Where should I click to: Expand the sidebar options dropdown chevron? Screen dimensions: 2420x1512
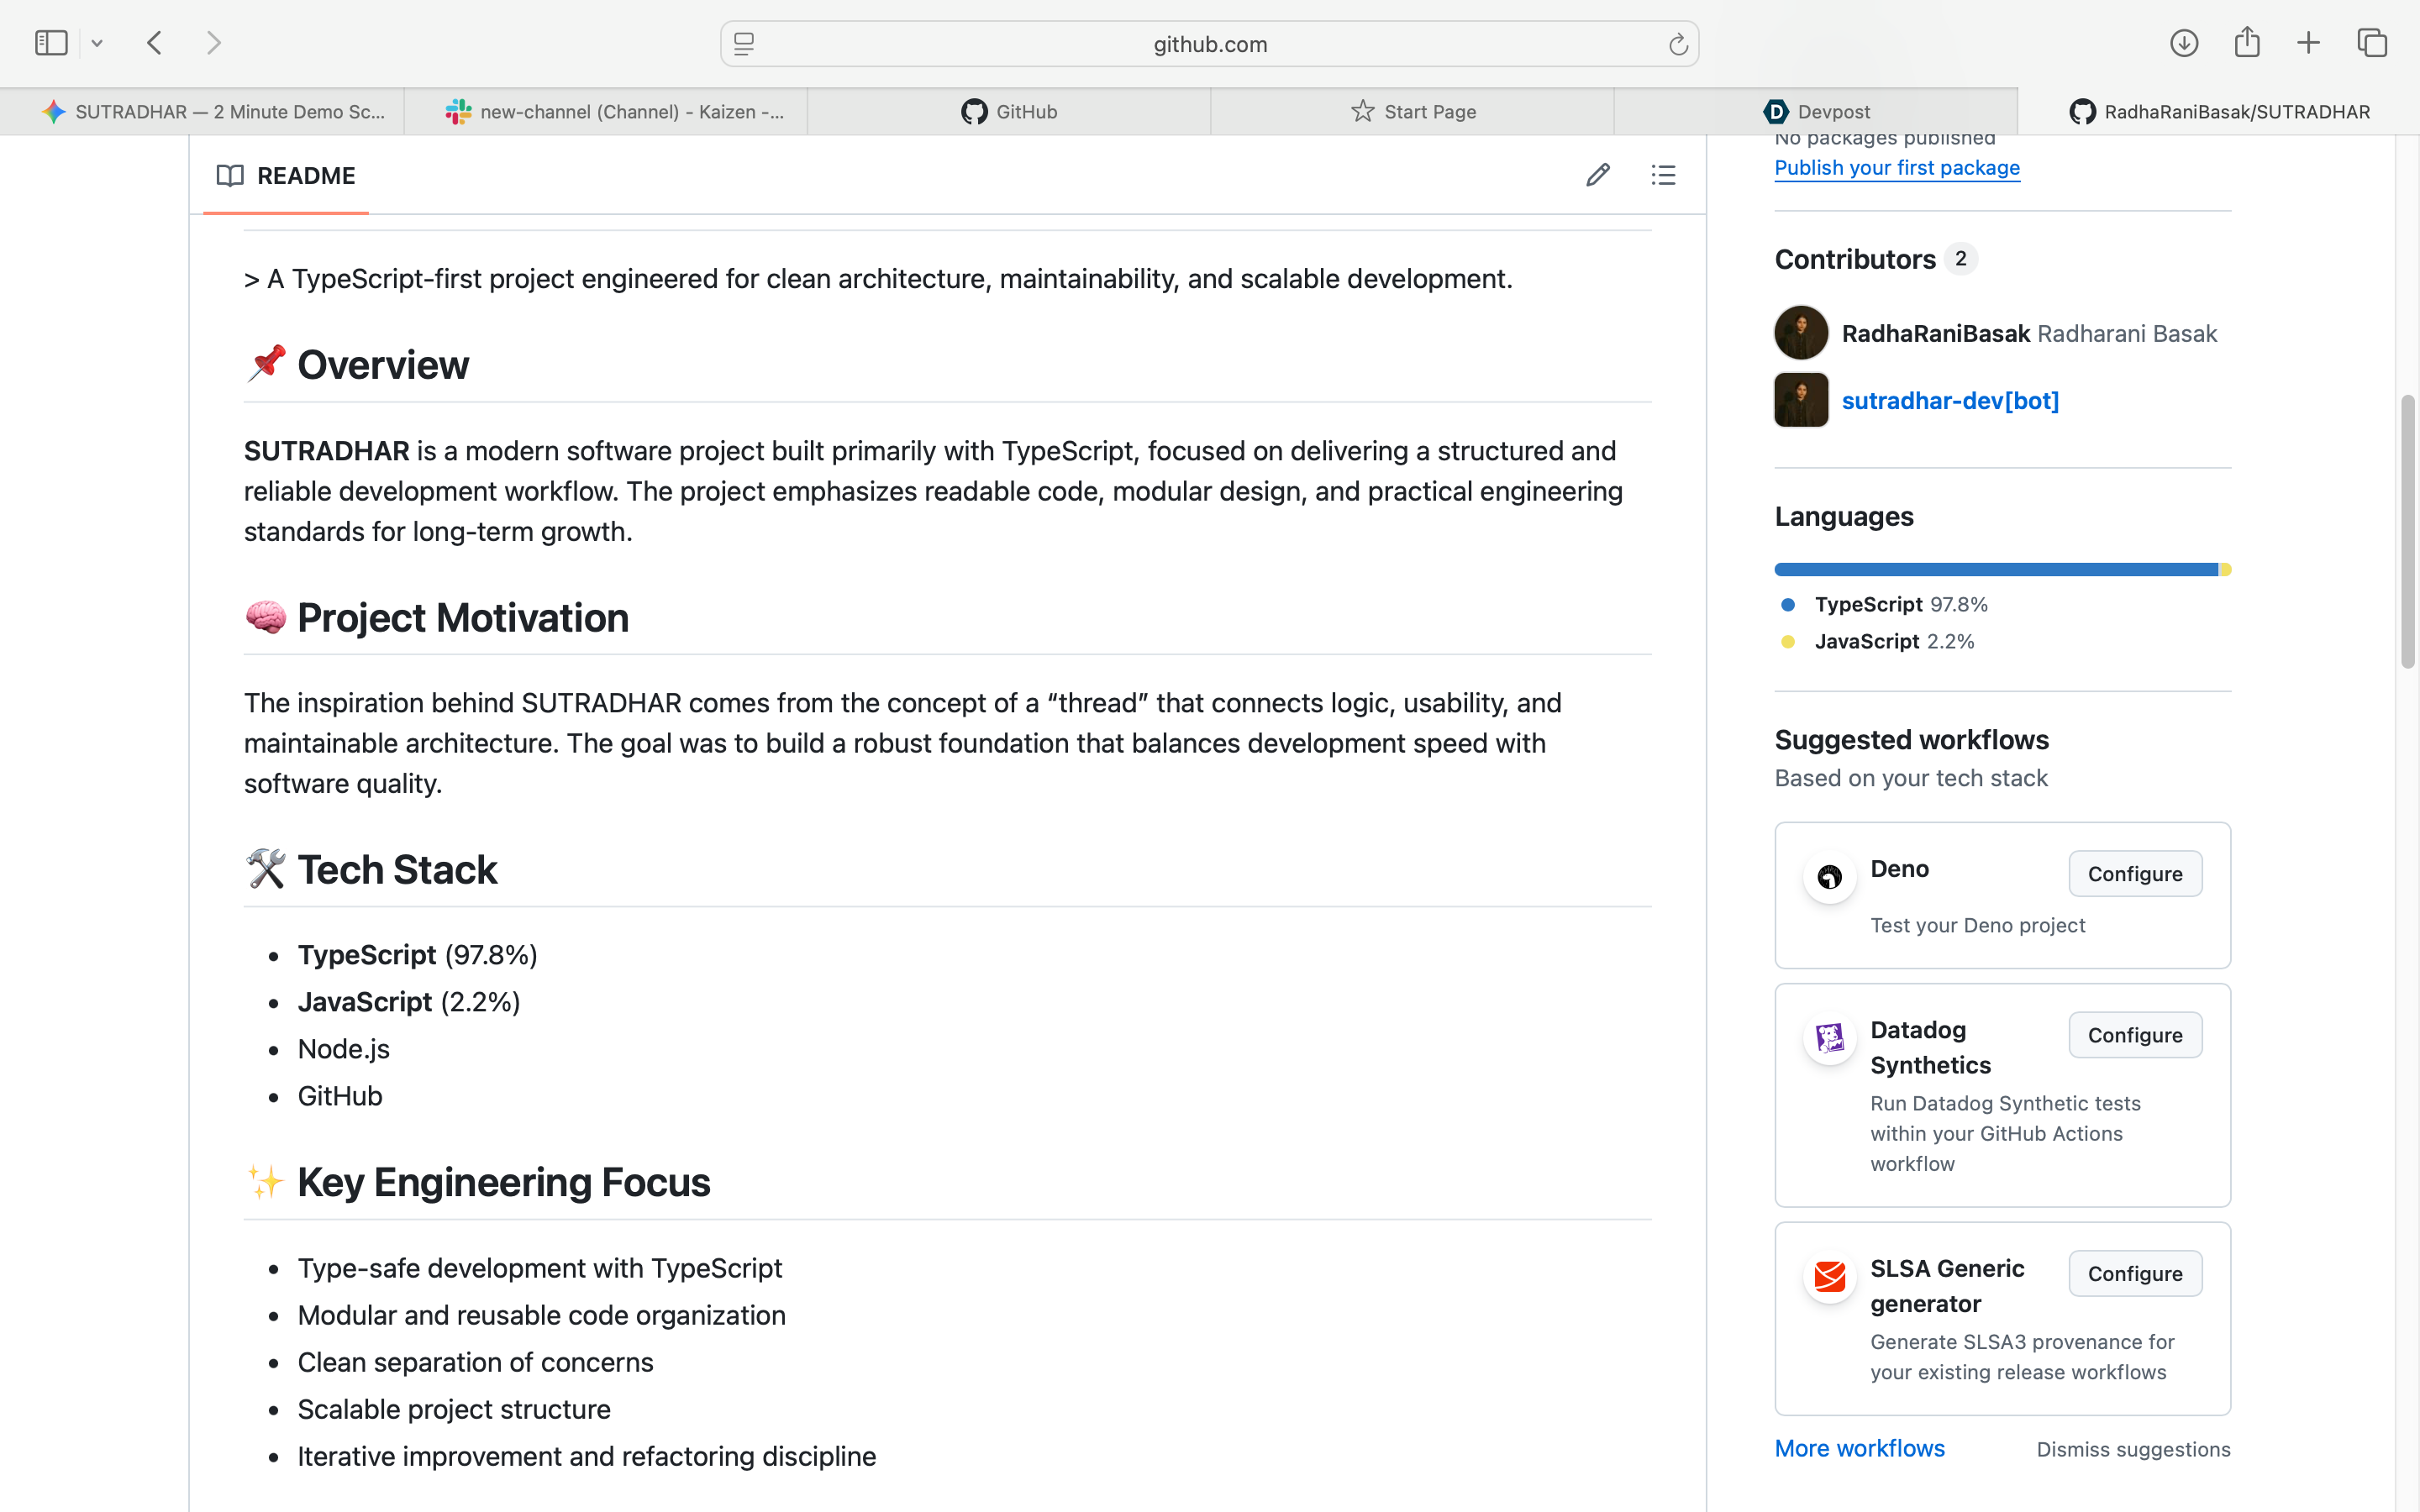(x=97, y=43)
